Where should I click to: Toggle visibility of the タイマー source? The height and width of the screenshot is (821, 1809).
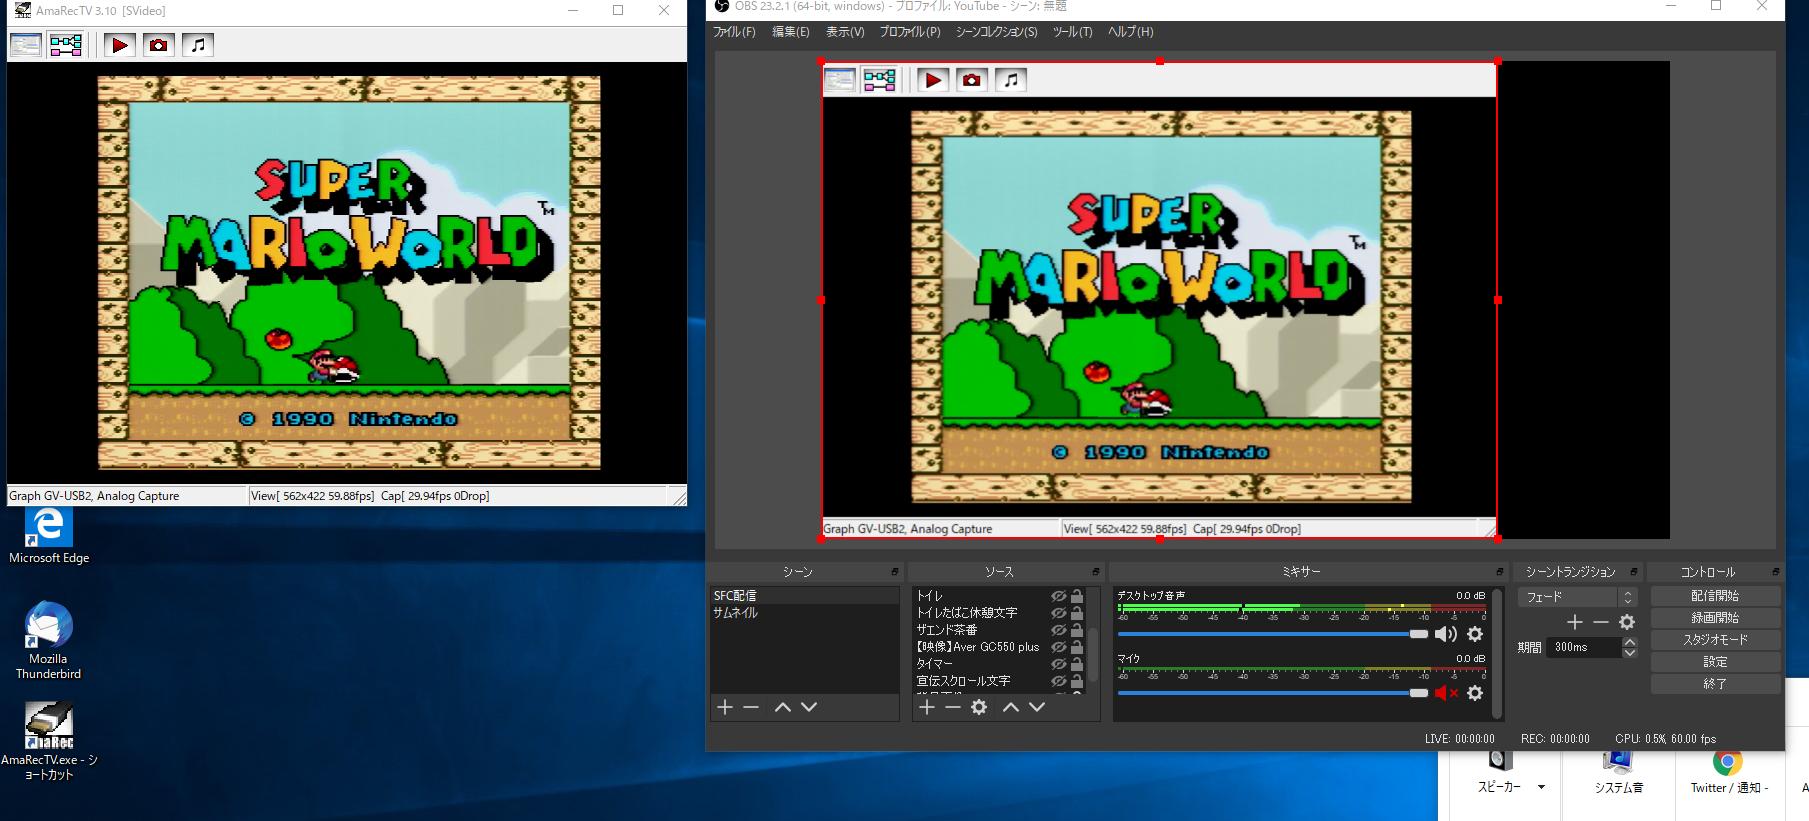coord(1058,664)
